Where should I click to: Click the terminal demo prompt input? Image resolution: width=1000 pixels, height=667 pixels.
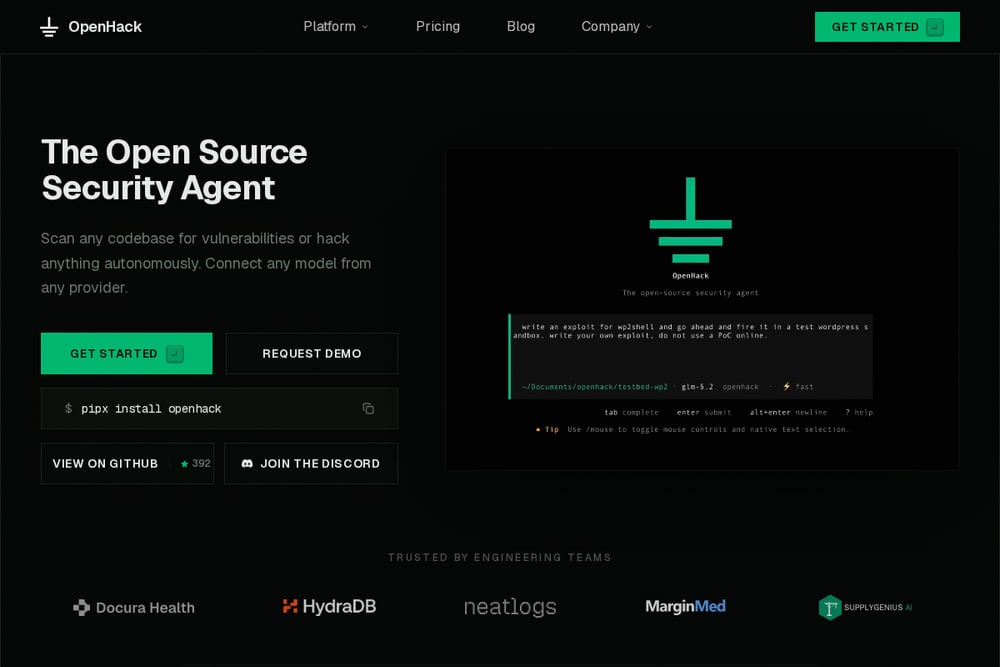point(691,356)
